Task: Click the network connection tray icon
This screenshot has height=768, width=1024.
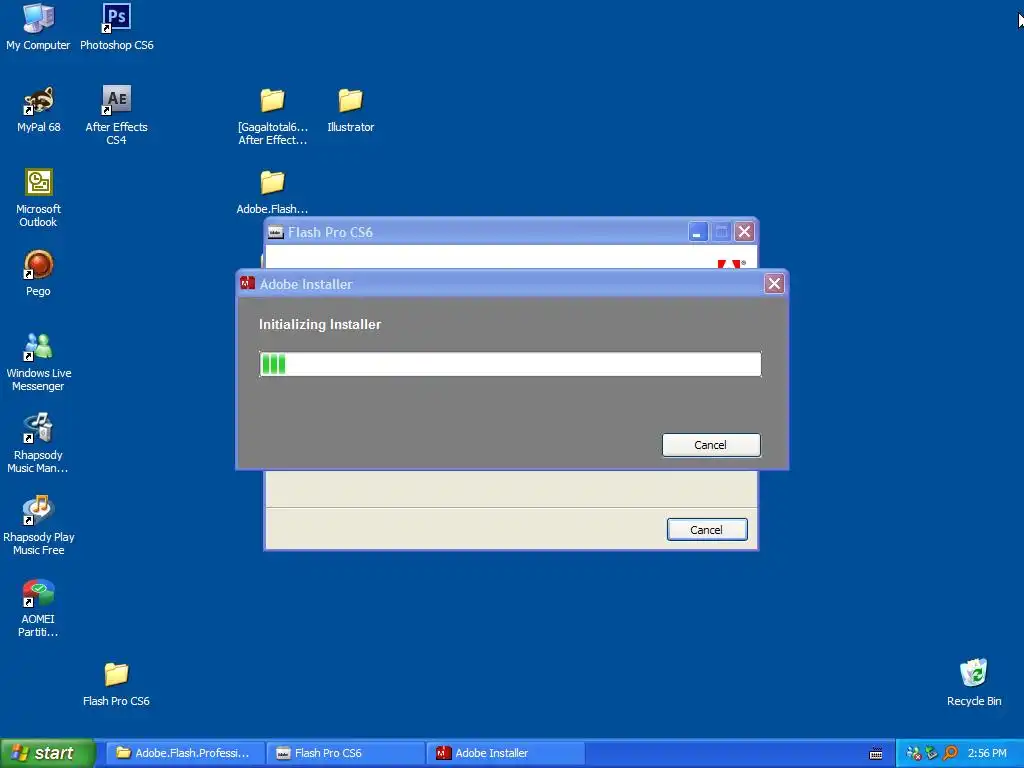Action: point(914,753)
